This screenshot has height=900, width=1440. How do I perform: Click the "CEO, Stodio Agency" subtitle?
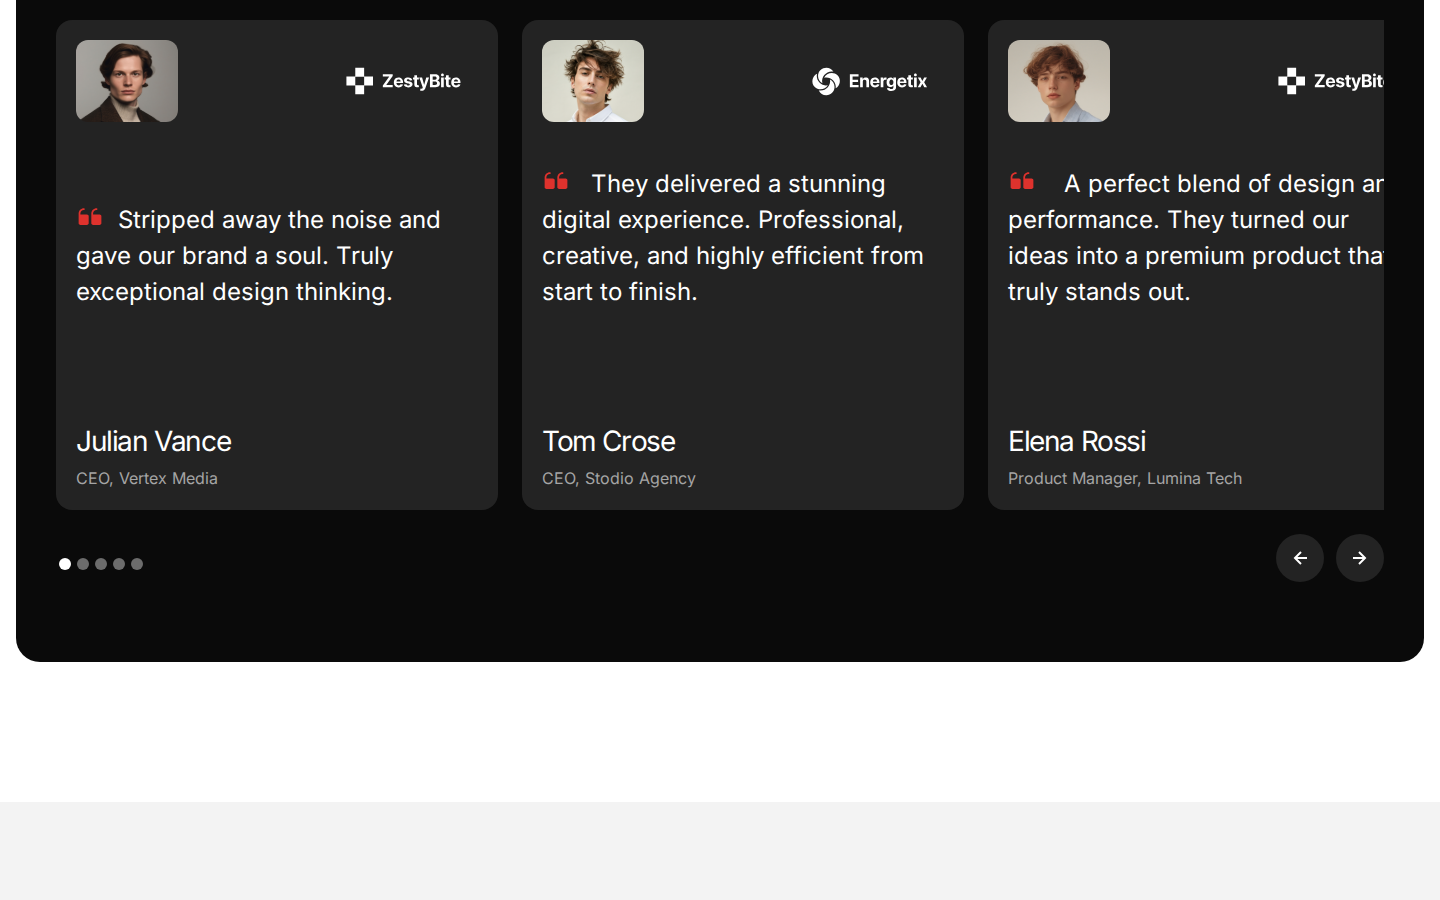pyautogui.click(x=619, y=479)
